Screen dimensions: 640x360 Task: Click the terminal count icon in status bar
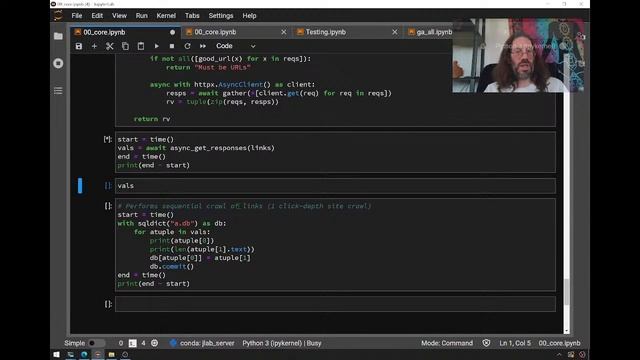132,343
